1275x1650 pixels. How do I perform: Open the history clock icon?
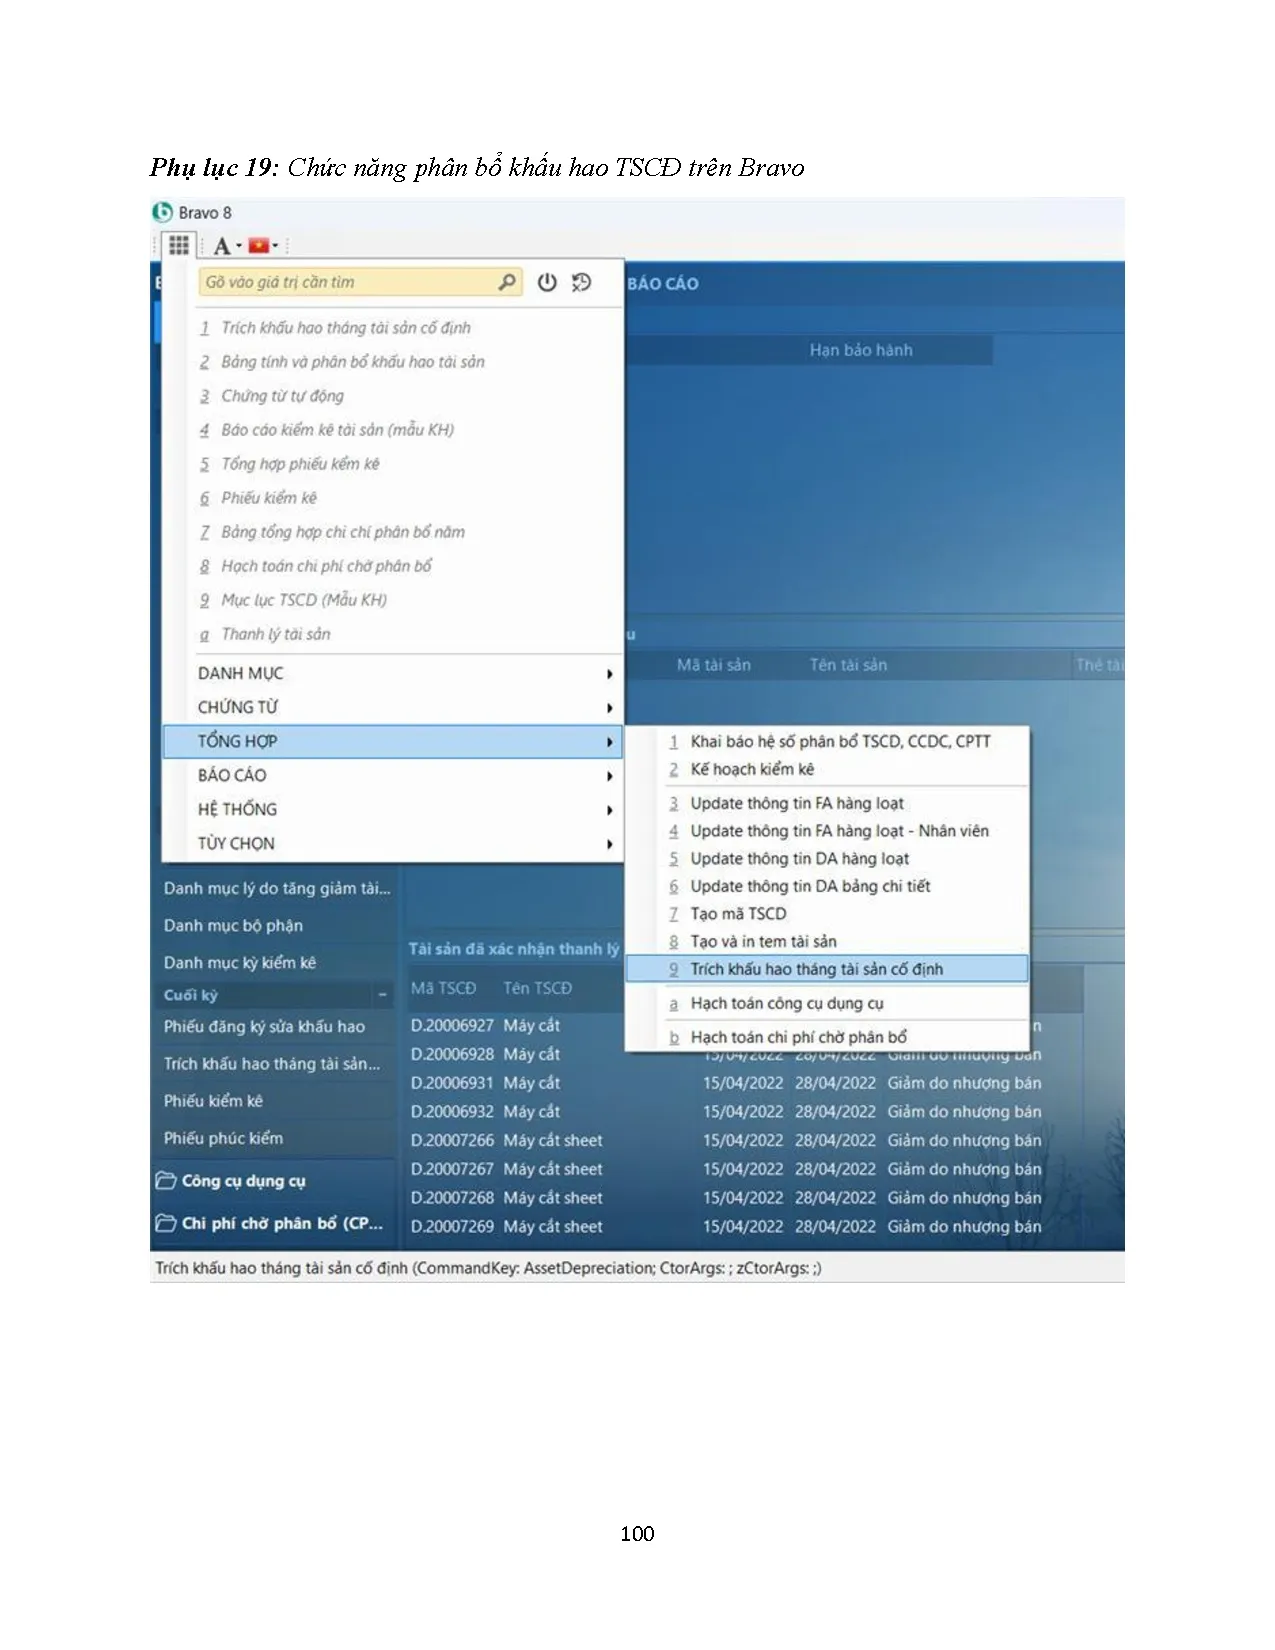pyautogui.click(x=581, y=282)
